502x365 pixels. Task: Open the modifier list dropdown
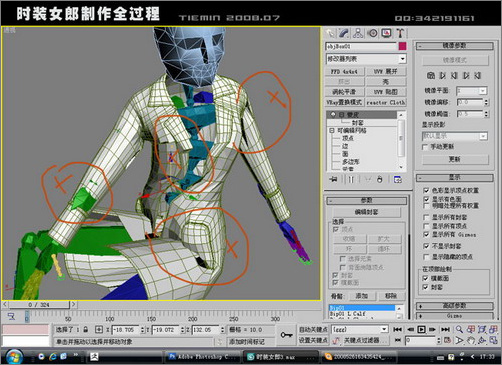click(403, 59)
